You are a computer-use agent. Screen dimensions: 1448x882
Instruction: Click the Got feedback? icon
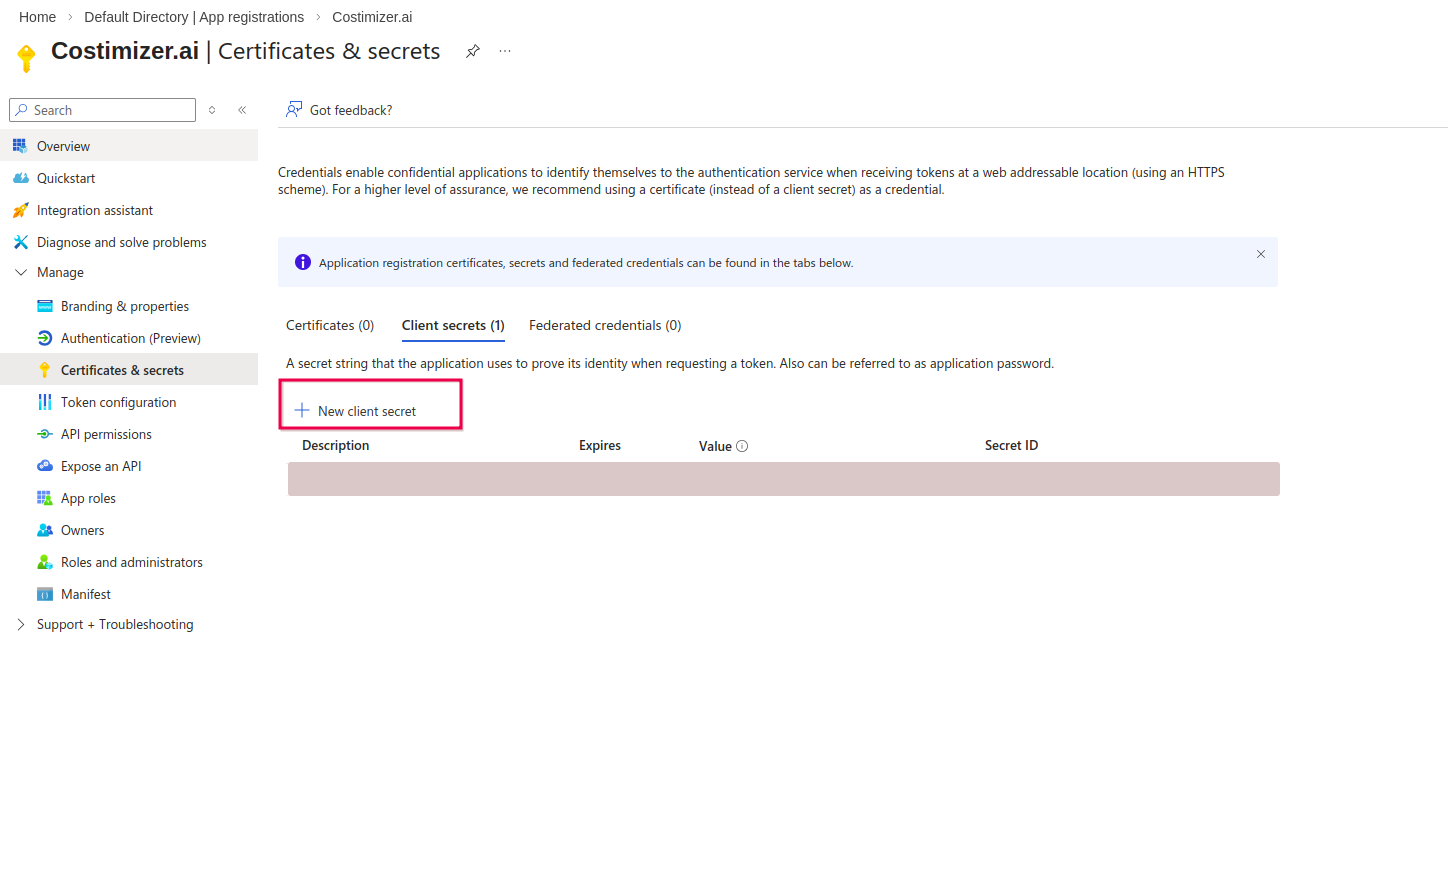[x=294, y=109]
